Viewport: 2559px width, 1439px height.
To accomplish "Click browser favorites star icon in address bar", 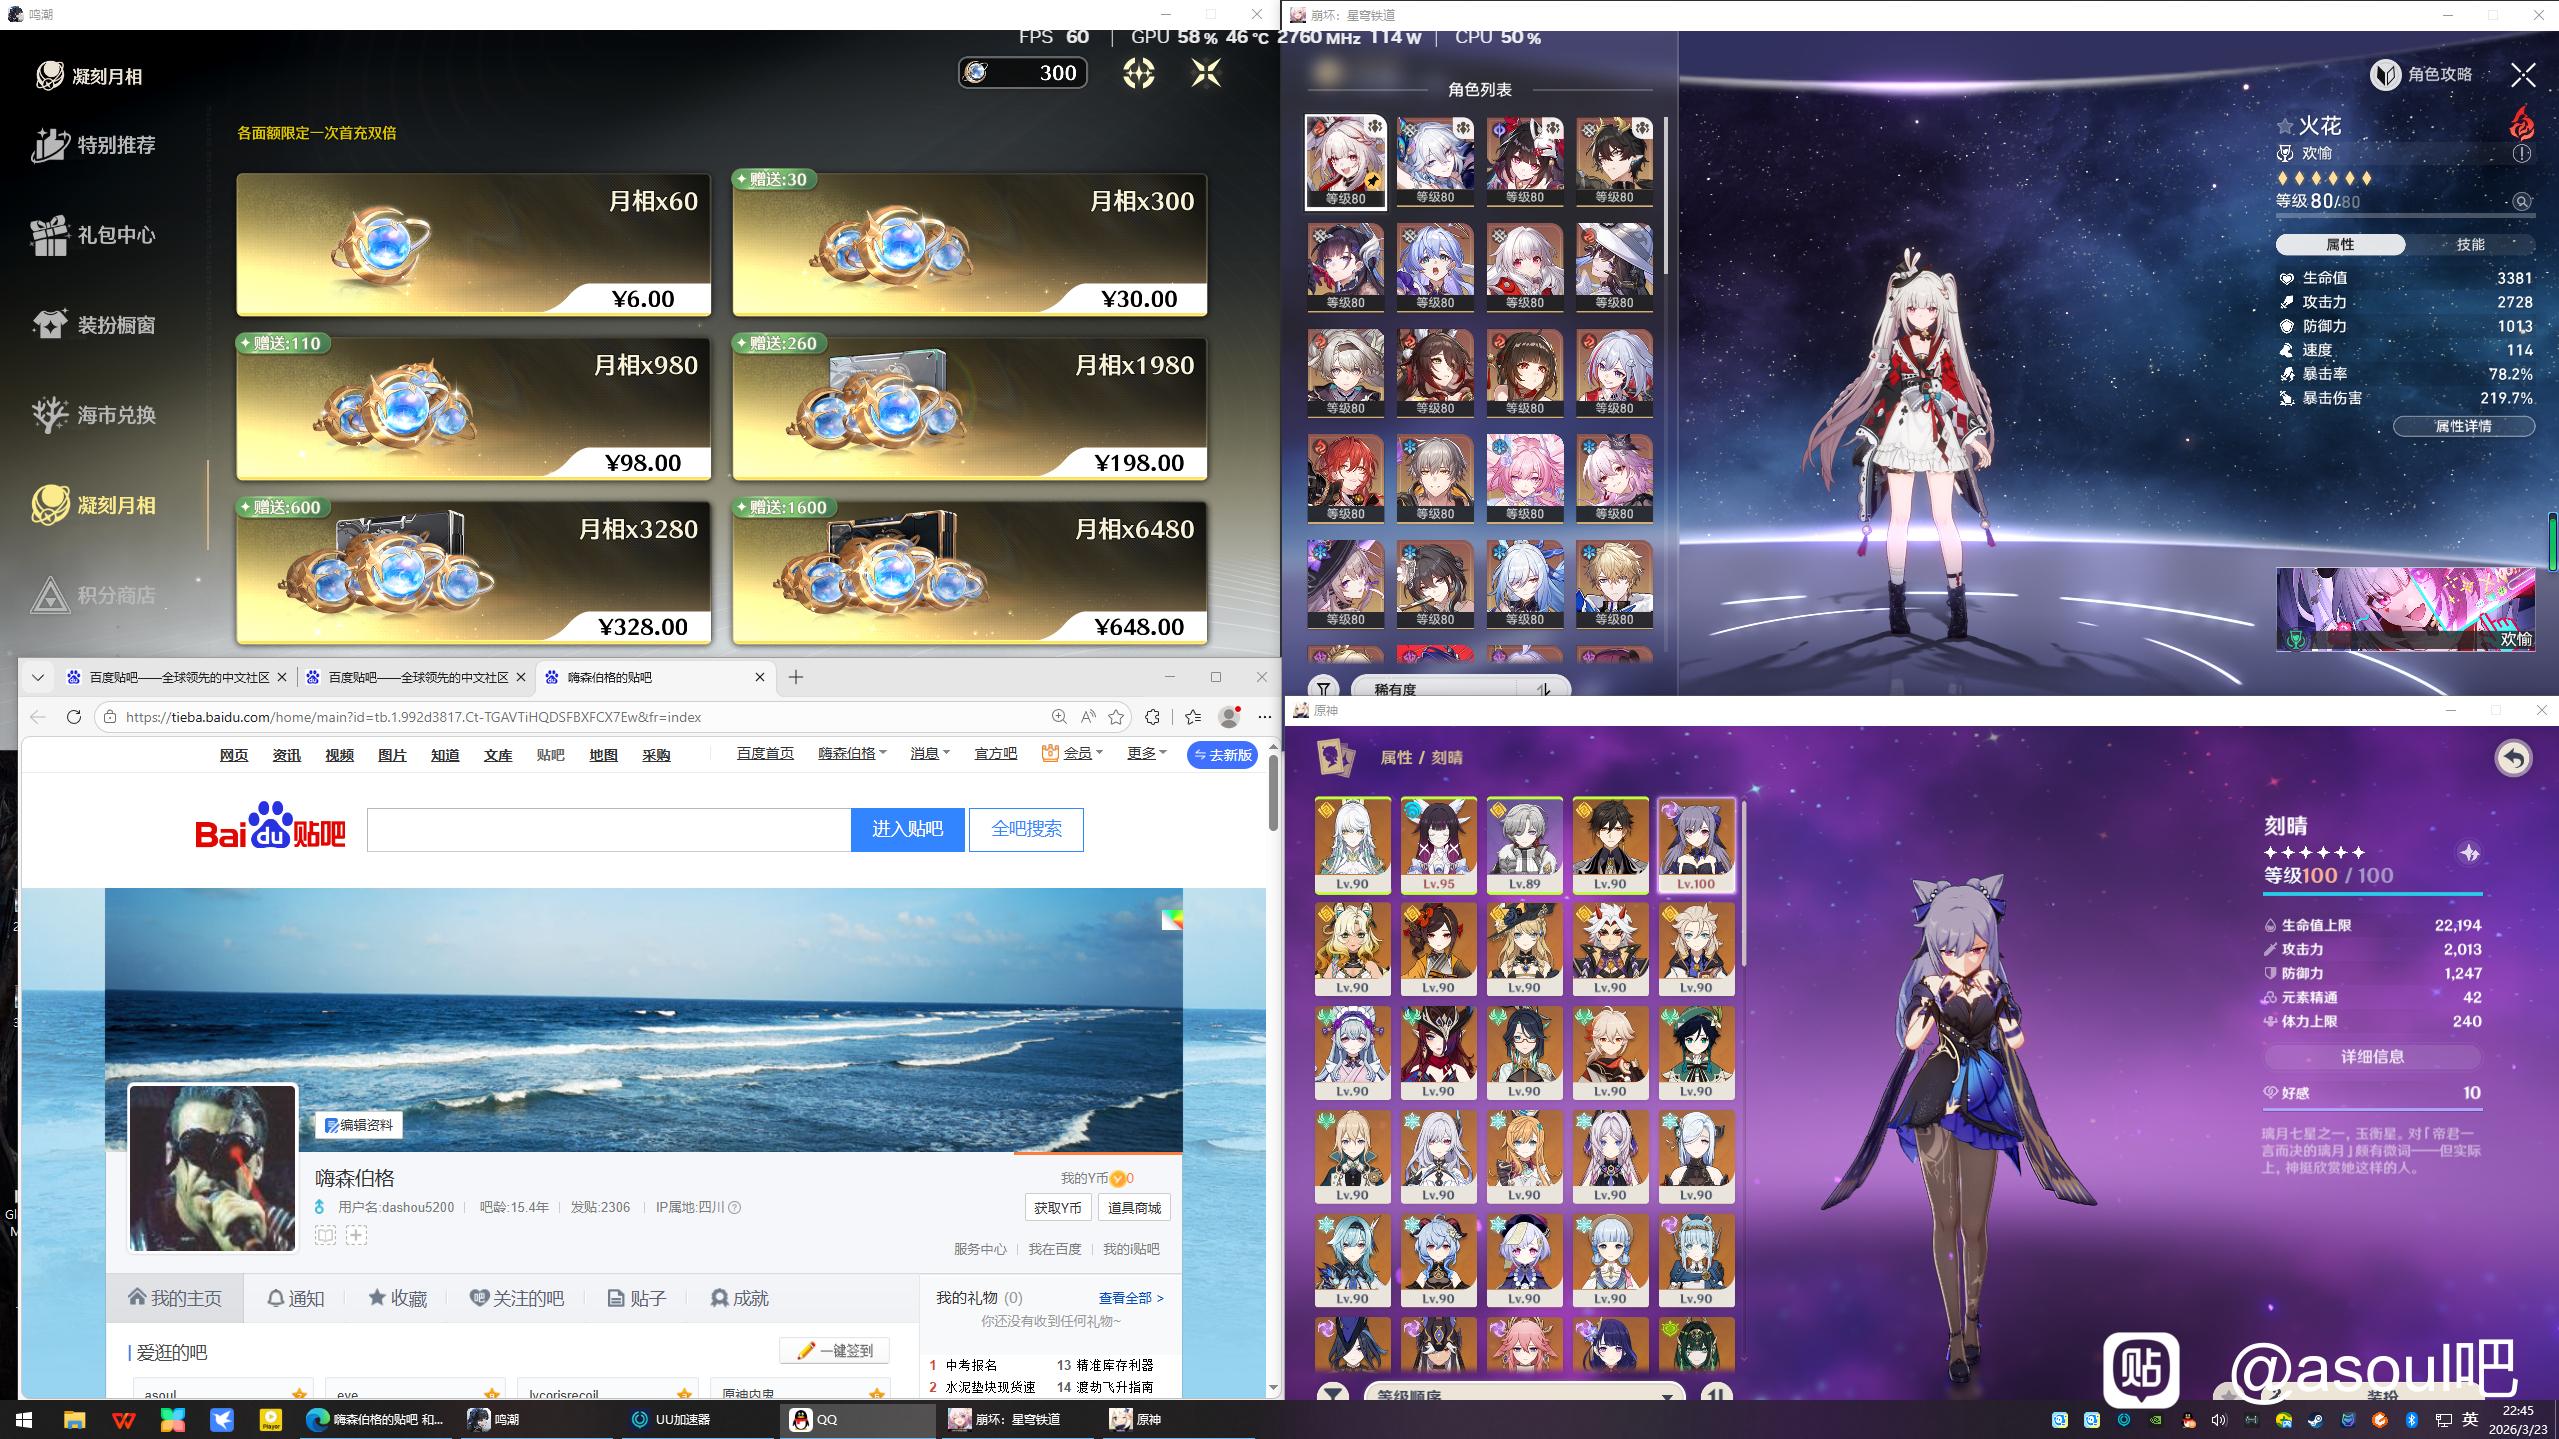I will (x=1116, y=717).
